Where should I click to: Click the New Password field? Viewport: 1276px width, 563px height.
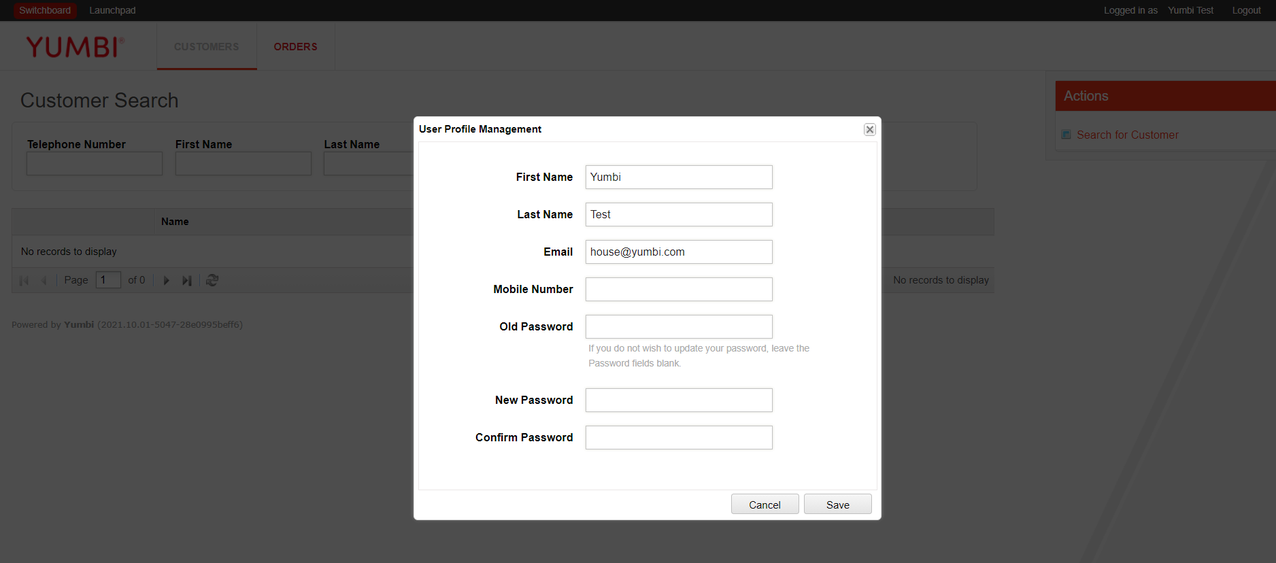tap(679, 400)
